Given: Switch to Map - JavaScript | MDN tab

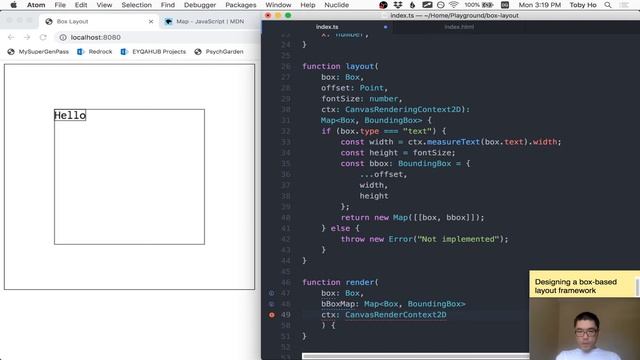Looking at the screenshot, I should [209, 21].
